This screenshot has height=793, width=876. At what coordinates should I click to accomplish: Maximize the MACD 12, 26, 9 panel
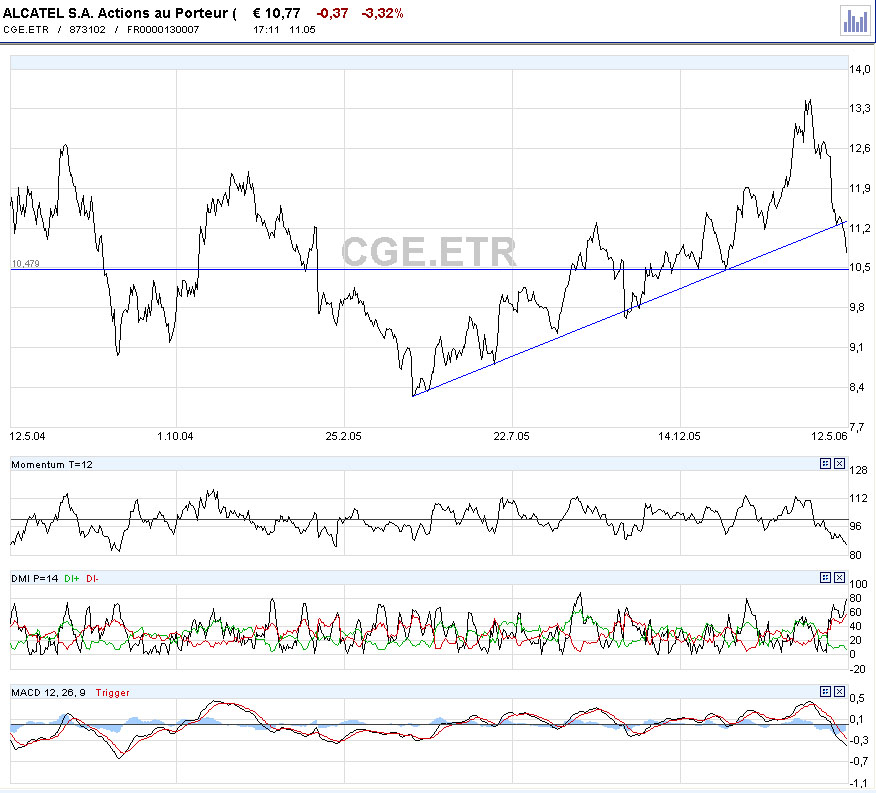(825, 691)
